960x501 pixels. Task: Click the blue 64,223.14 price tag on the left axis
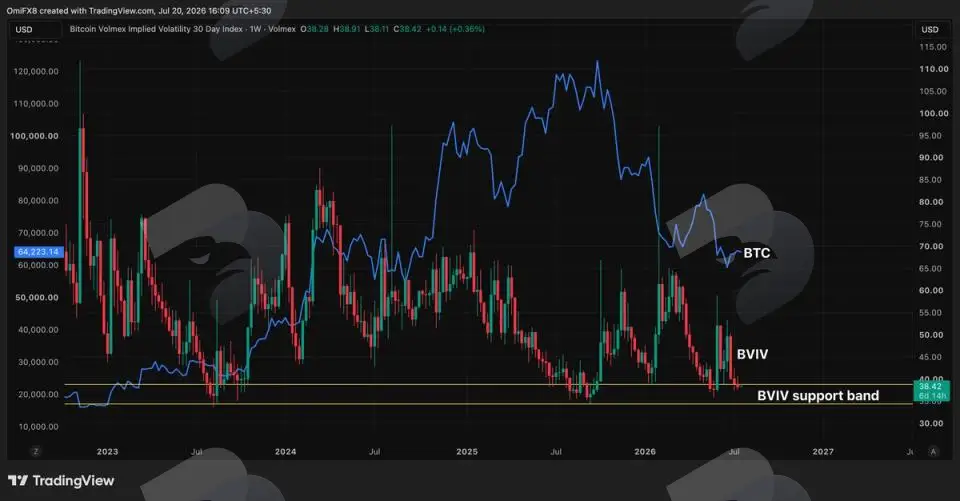[x=39, y=252]
